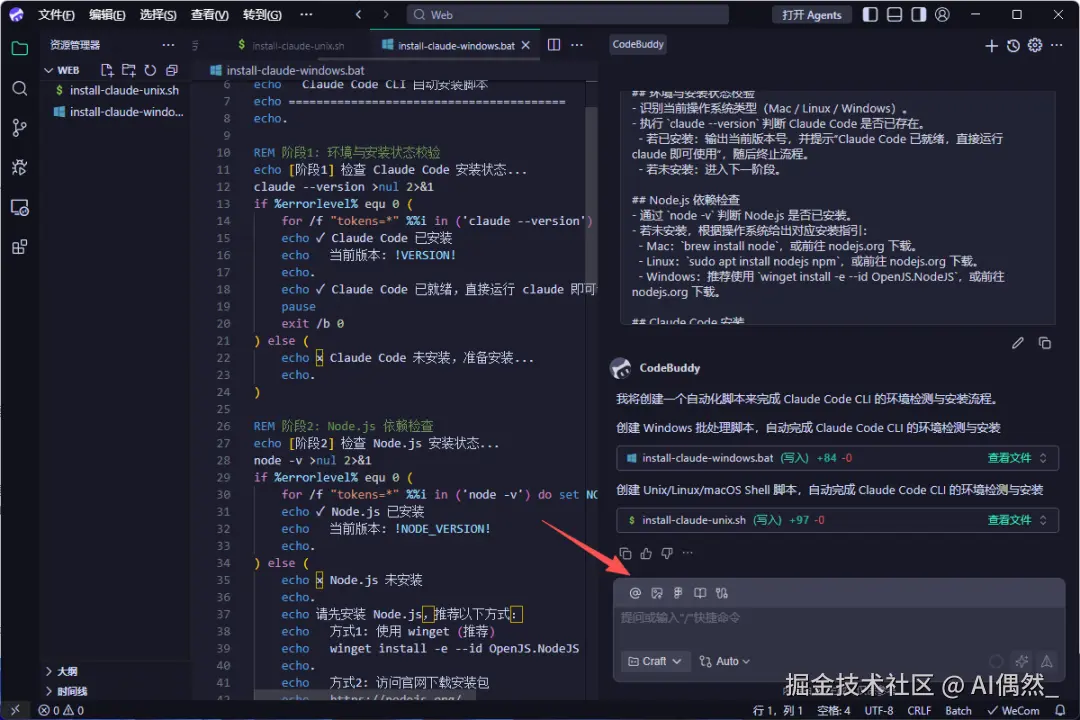Open account profile icon in title bar

pos(943,14)
